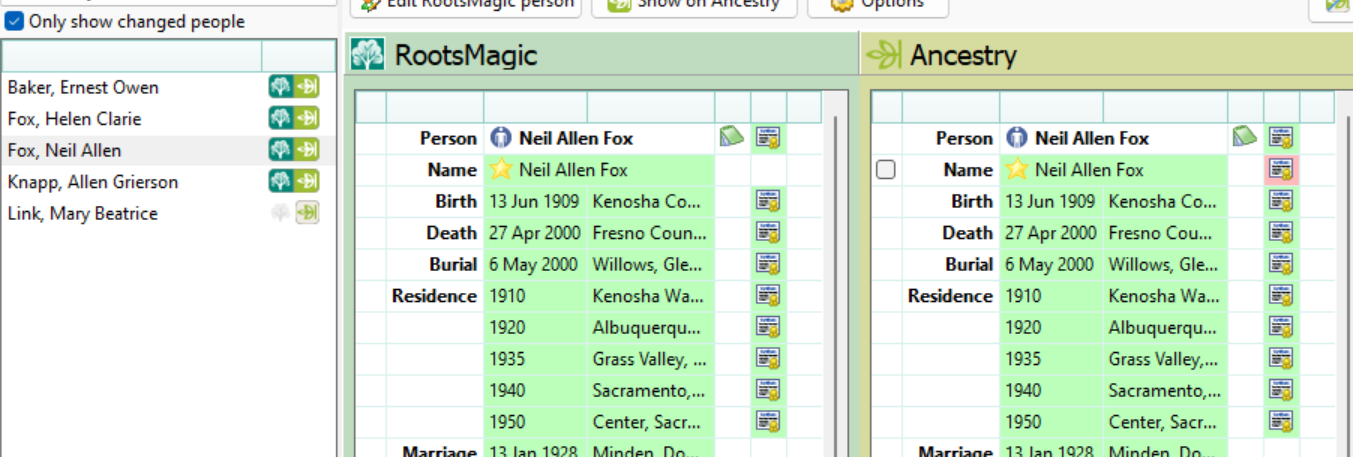Screen dimensions: 1353x457
Task: Click the RootsMagic tree icon for Baker, Ernest Owen
Action: (x=280, y=87)
